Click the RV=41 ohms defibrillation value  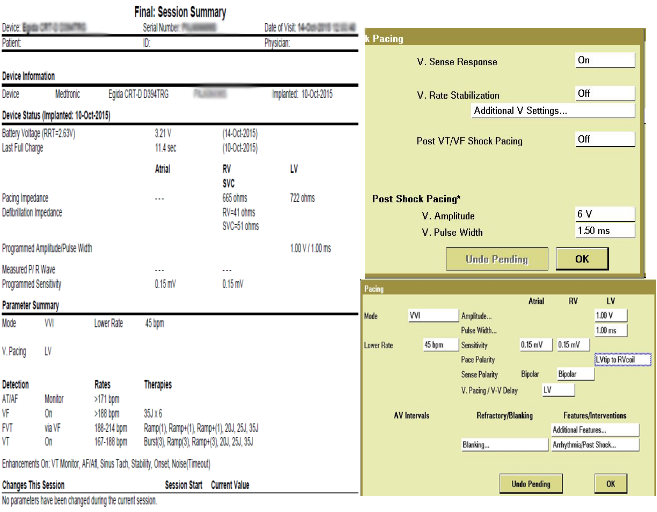239,212
